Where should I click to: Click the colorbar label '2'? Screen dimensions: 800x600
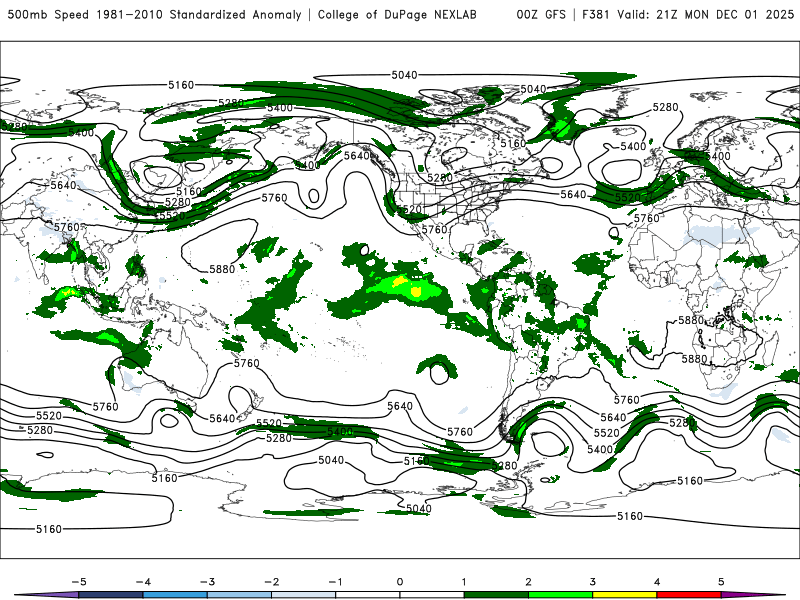click(x=528, y=582)
